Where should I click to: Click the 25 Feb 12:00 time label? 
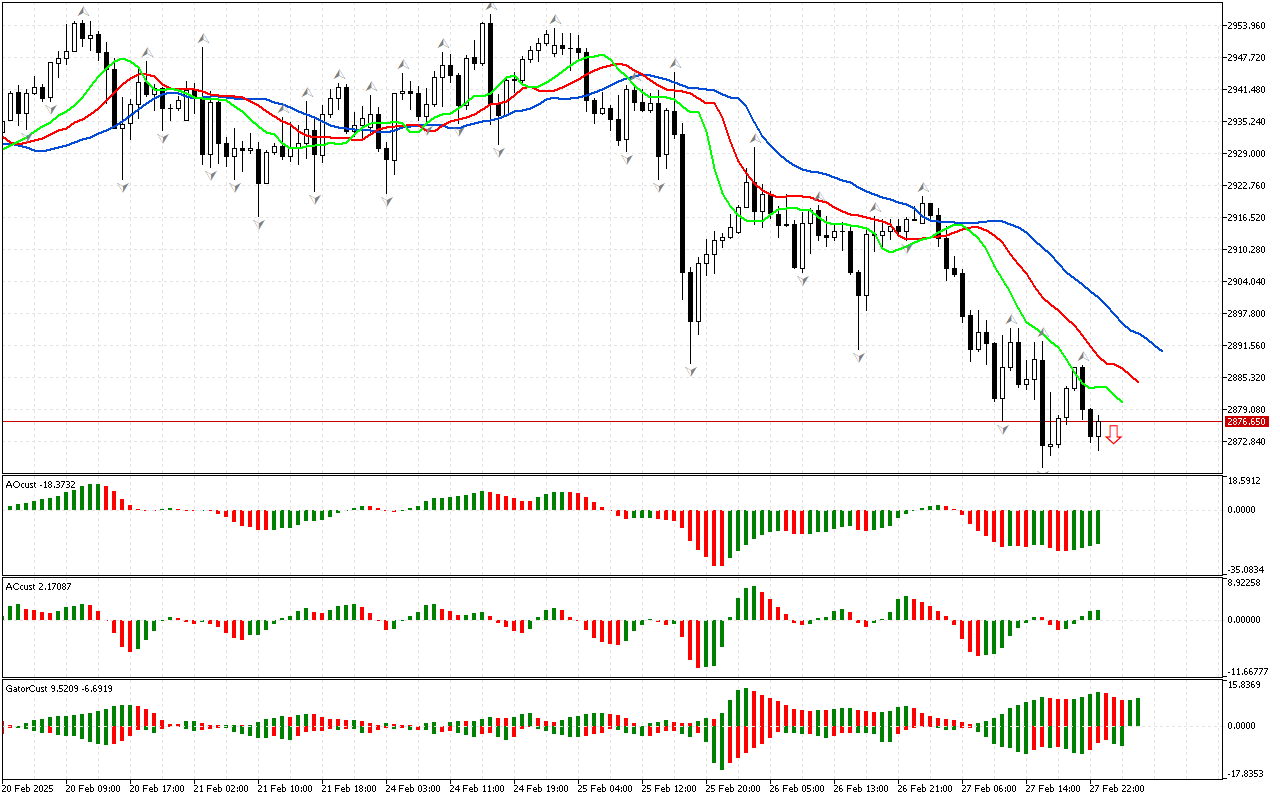tap(668, 789)
